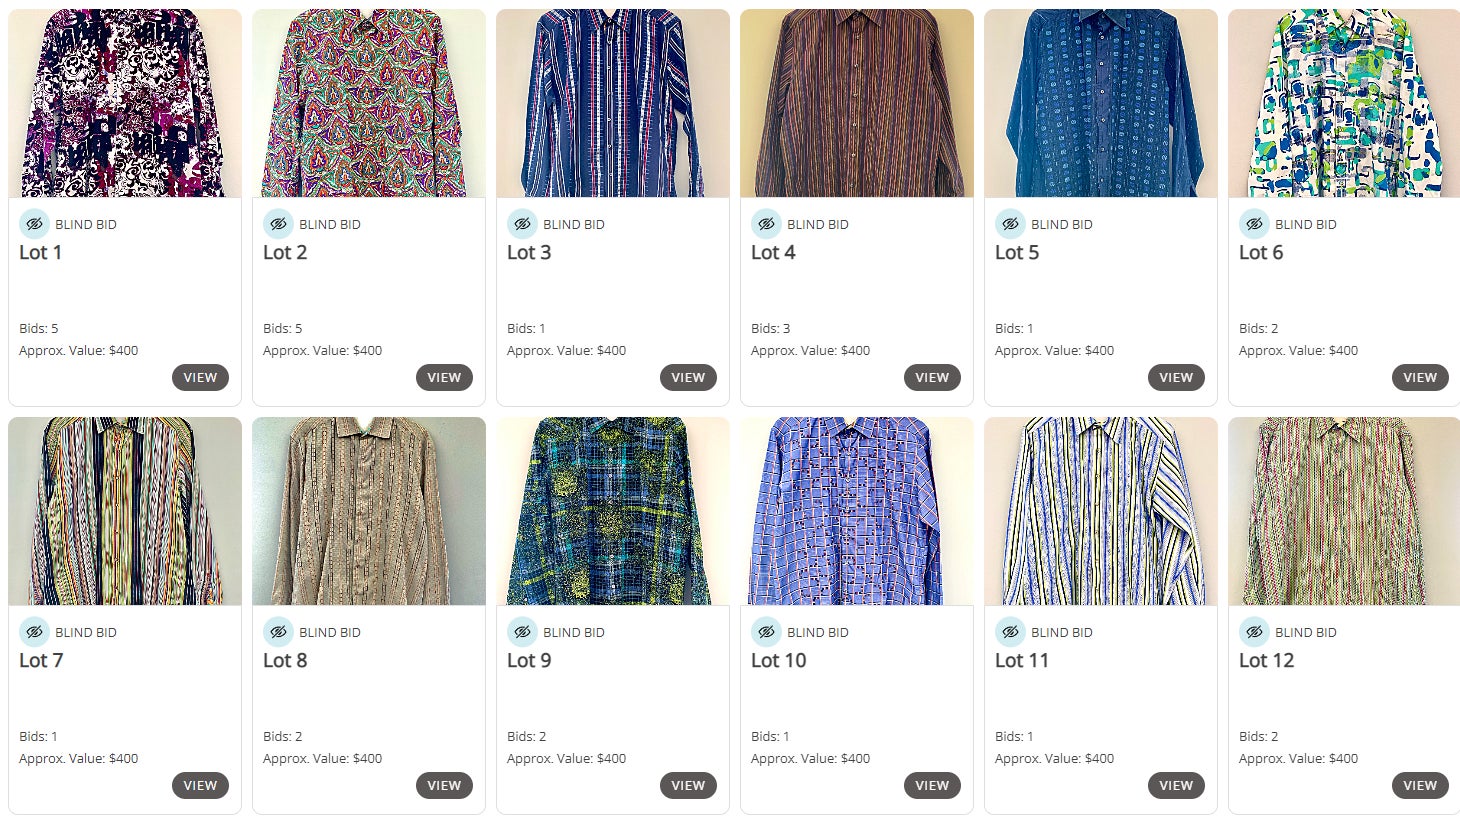Open Lot 8 with its VIEW button
Screen dimensions: 1460x821
coord(444,785)
